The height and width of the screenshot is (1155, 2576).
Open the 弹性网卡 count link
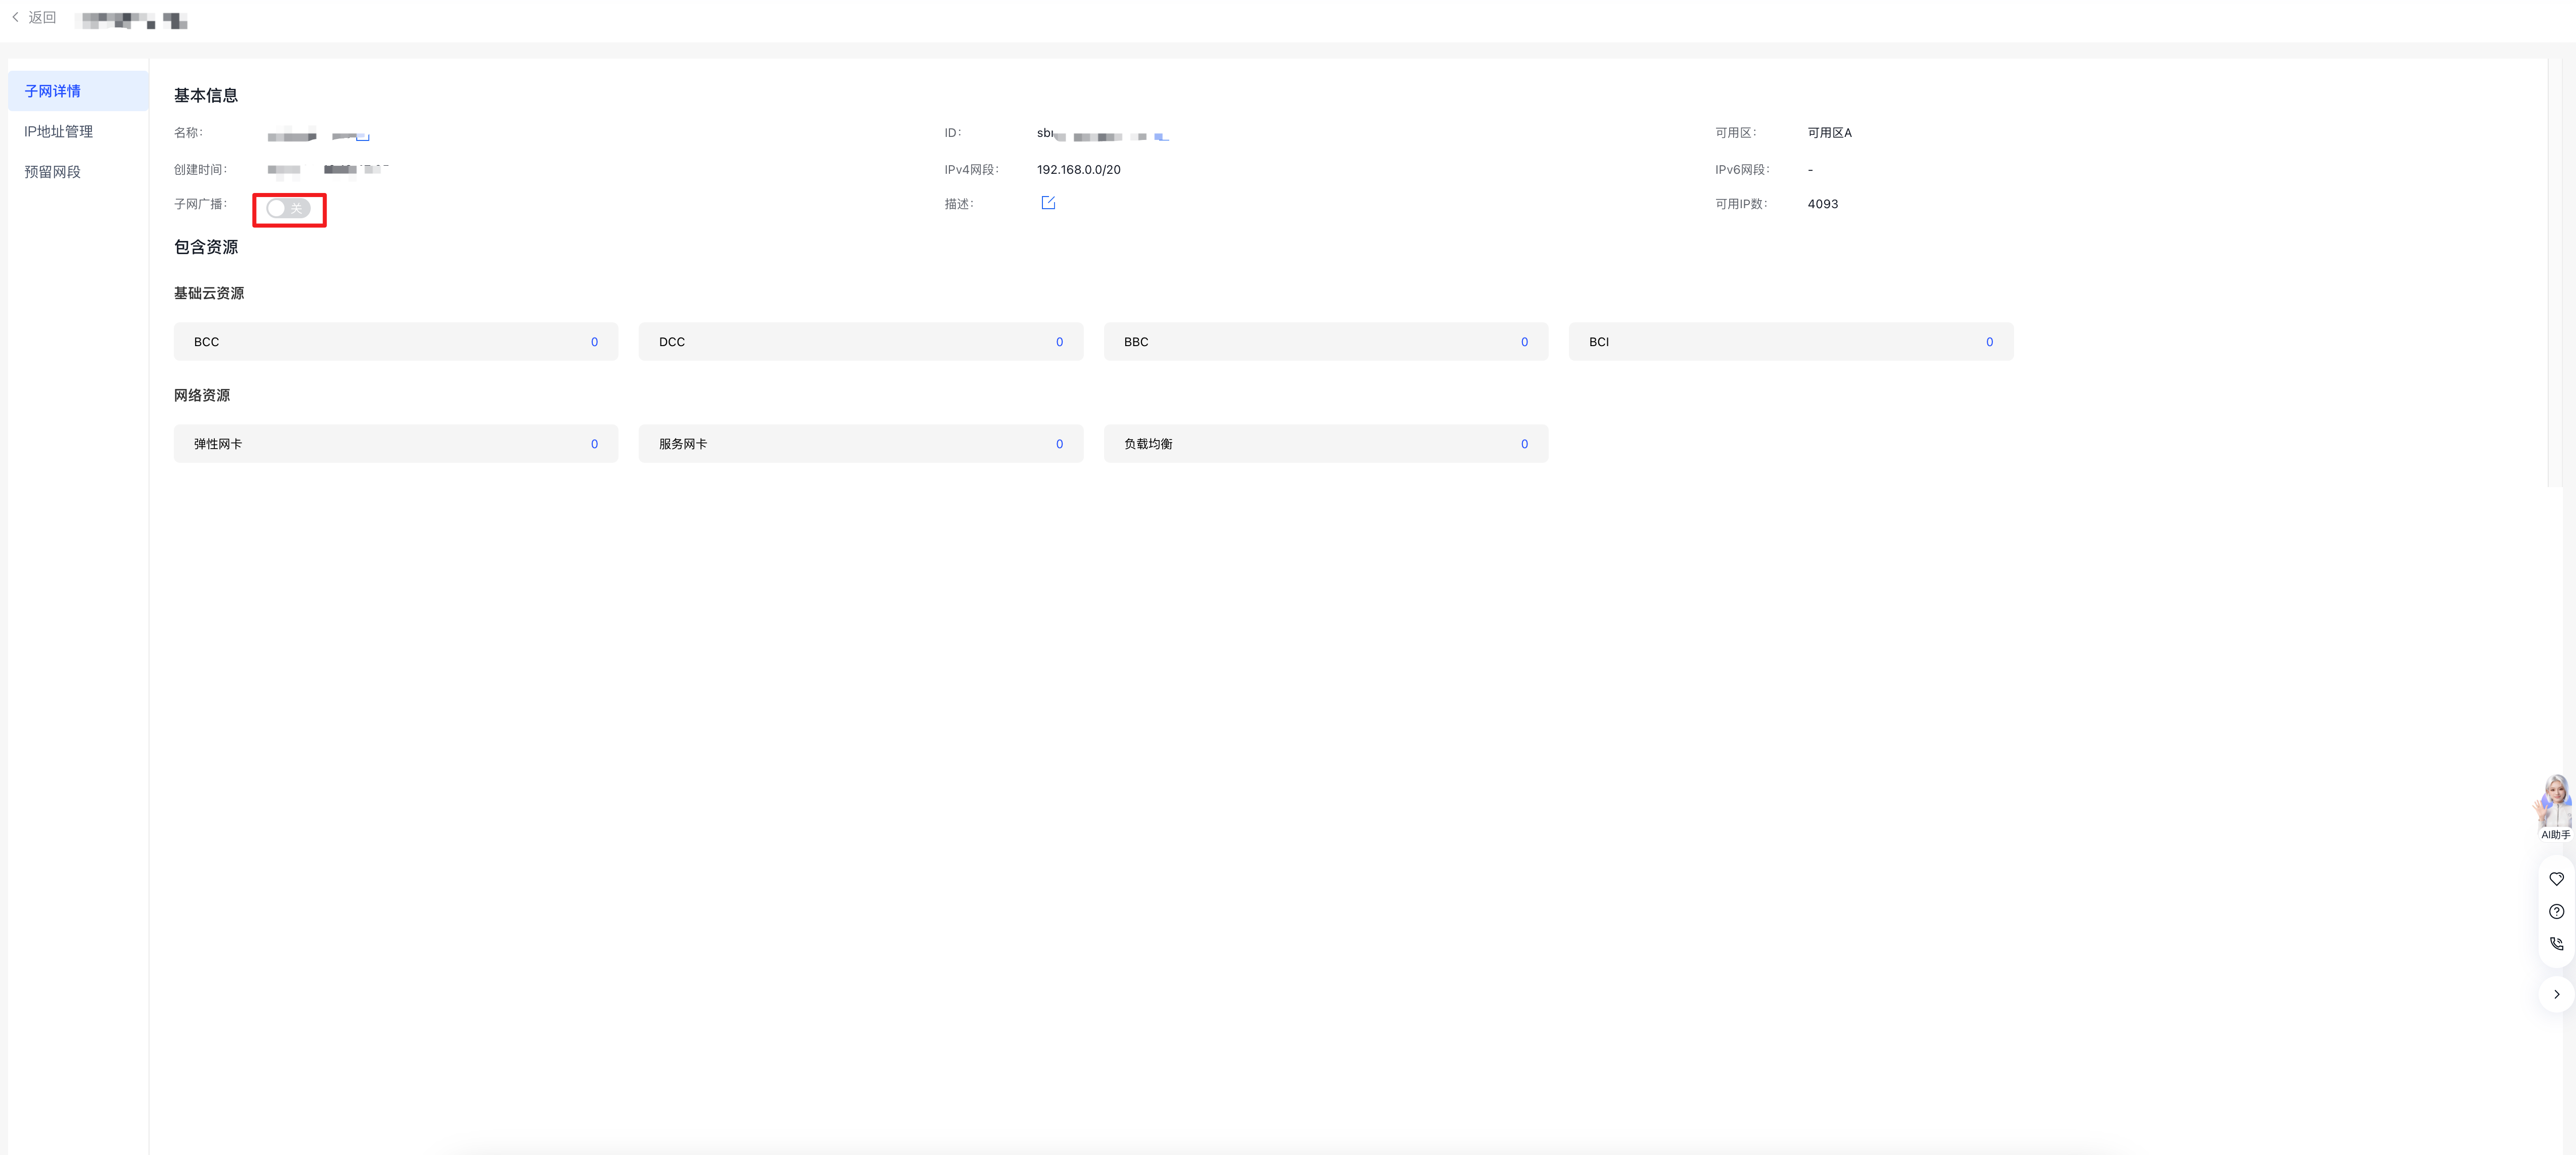pyautogui.click(x=594, y=444)
